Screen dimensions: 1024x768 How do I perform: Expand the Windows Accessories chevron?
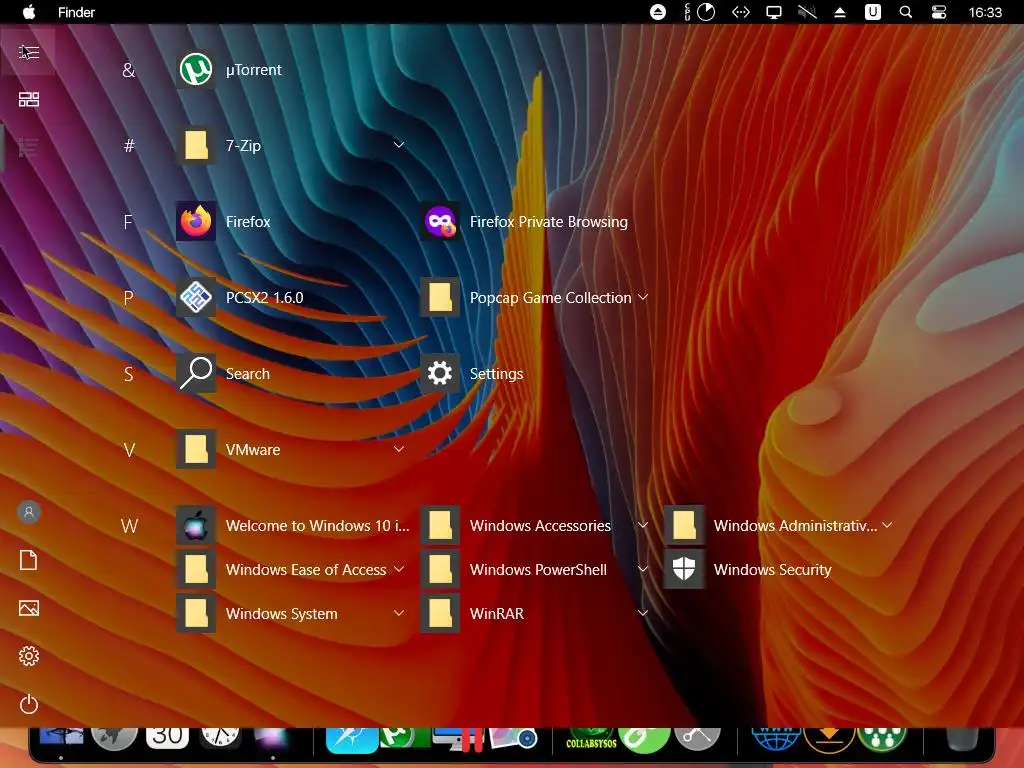click(643, 524)
